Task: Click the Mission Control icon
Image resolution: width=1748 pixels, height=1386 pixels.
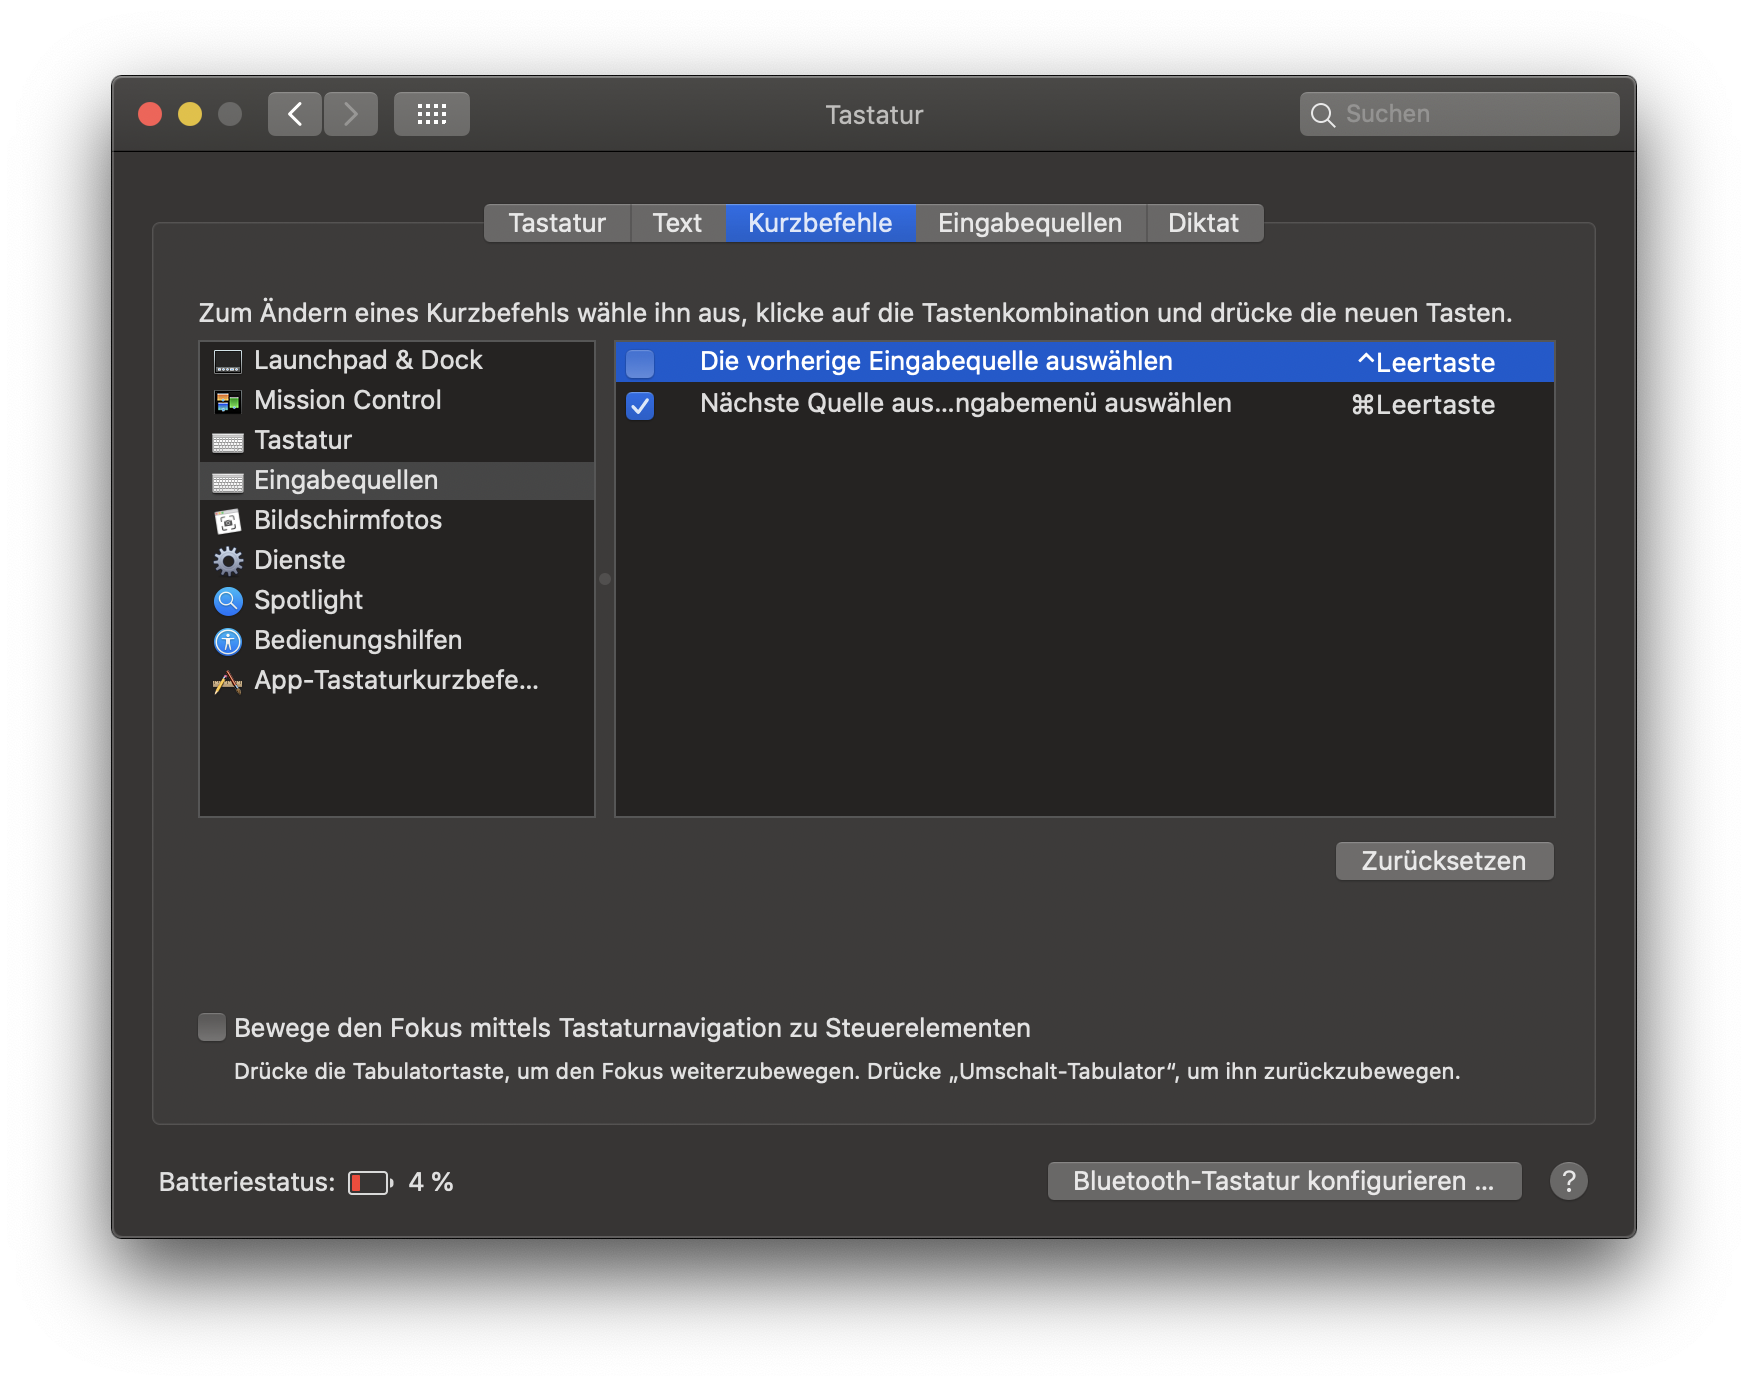Action: point(228,401)
